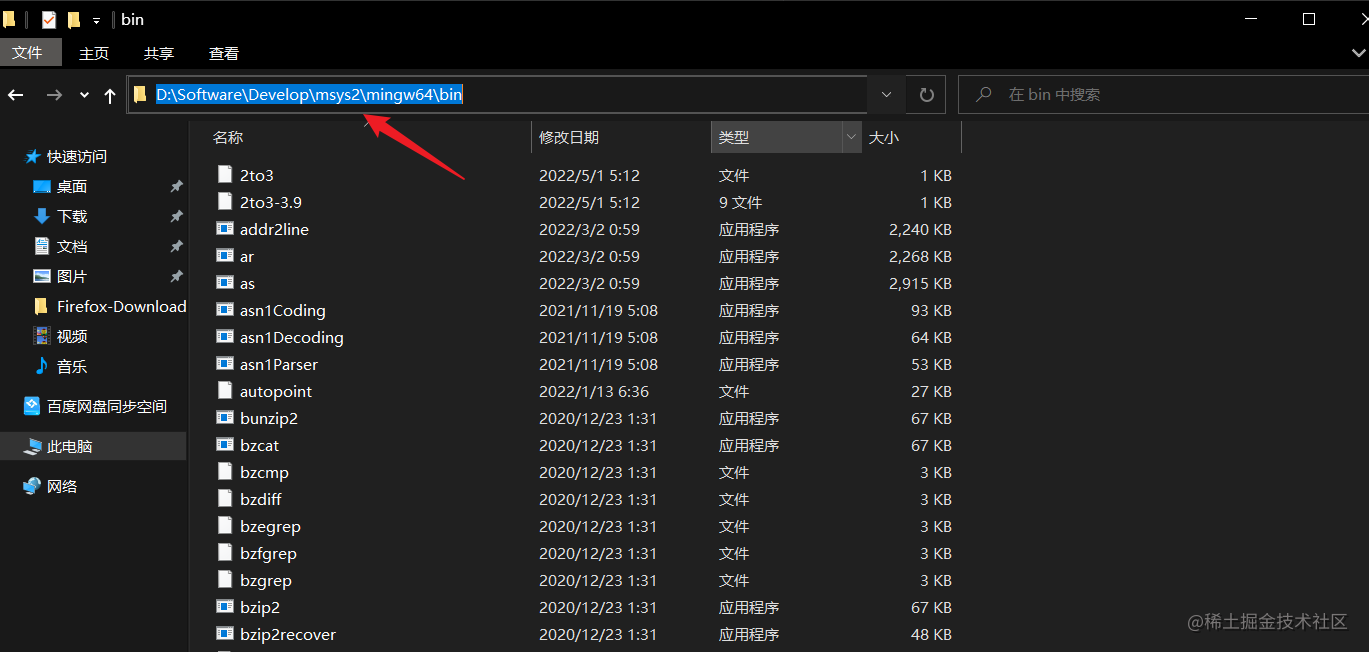Open the 类型 column filter dropdown
This screenshot has height=652, width=1369.
849,137
